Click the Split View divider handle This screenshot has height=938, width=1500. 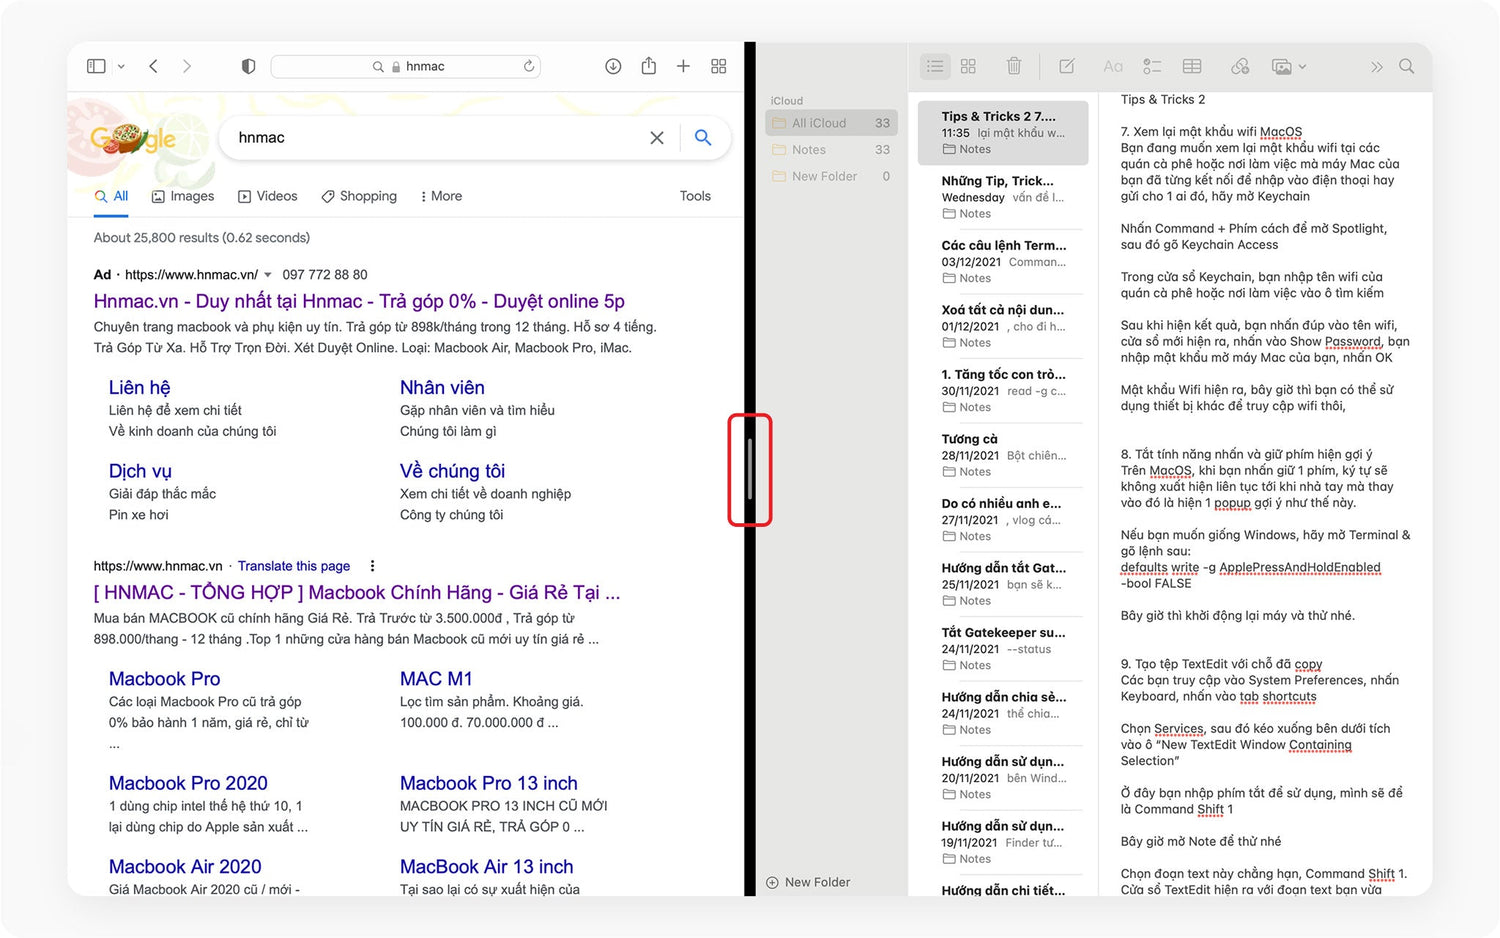click(x=750, y=469)
